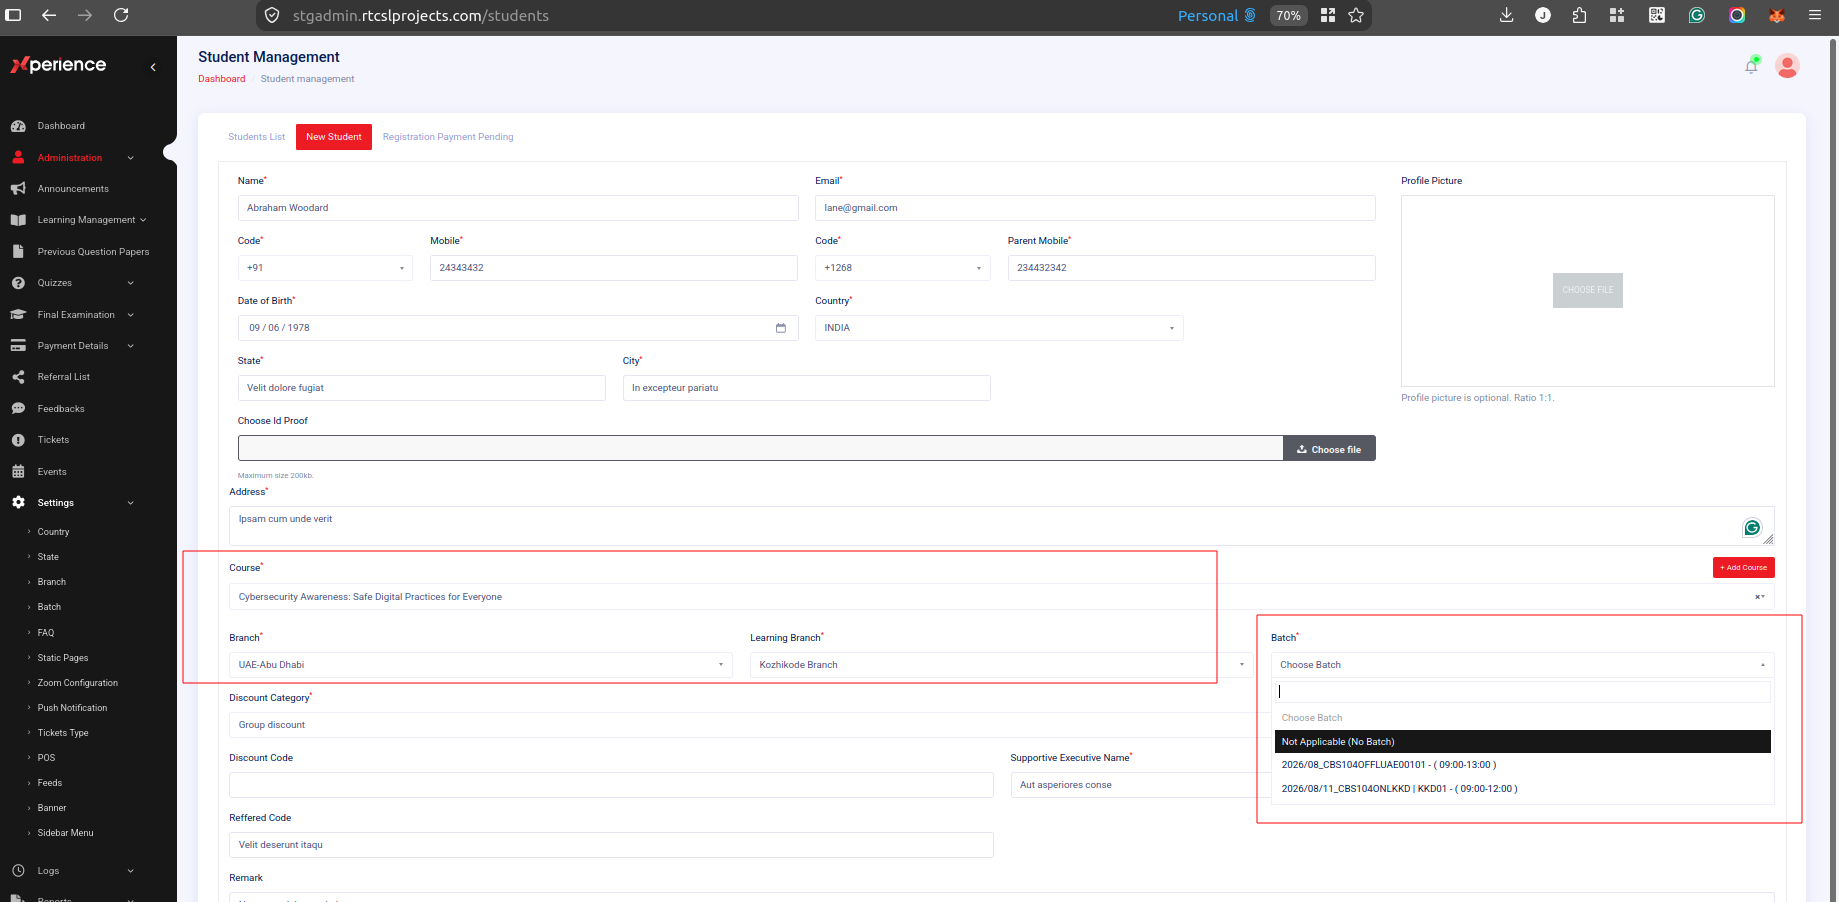This screenshot has height=902, width=1839.
Task: Click the Learning Management book icon
Action: pyautogui.click(x=18, y=220)
